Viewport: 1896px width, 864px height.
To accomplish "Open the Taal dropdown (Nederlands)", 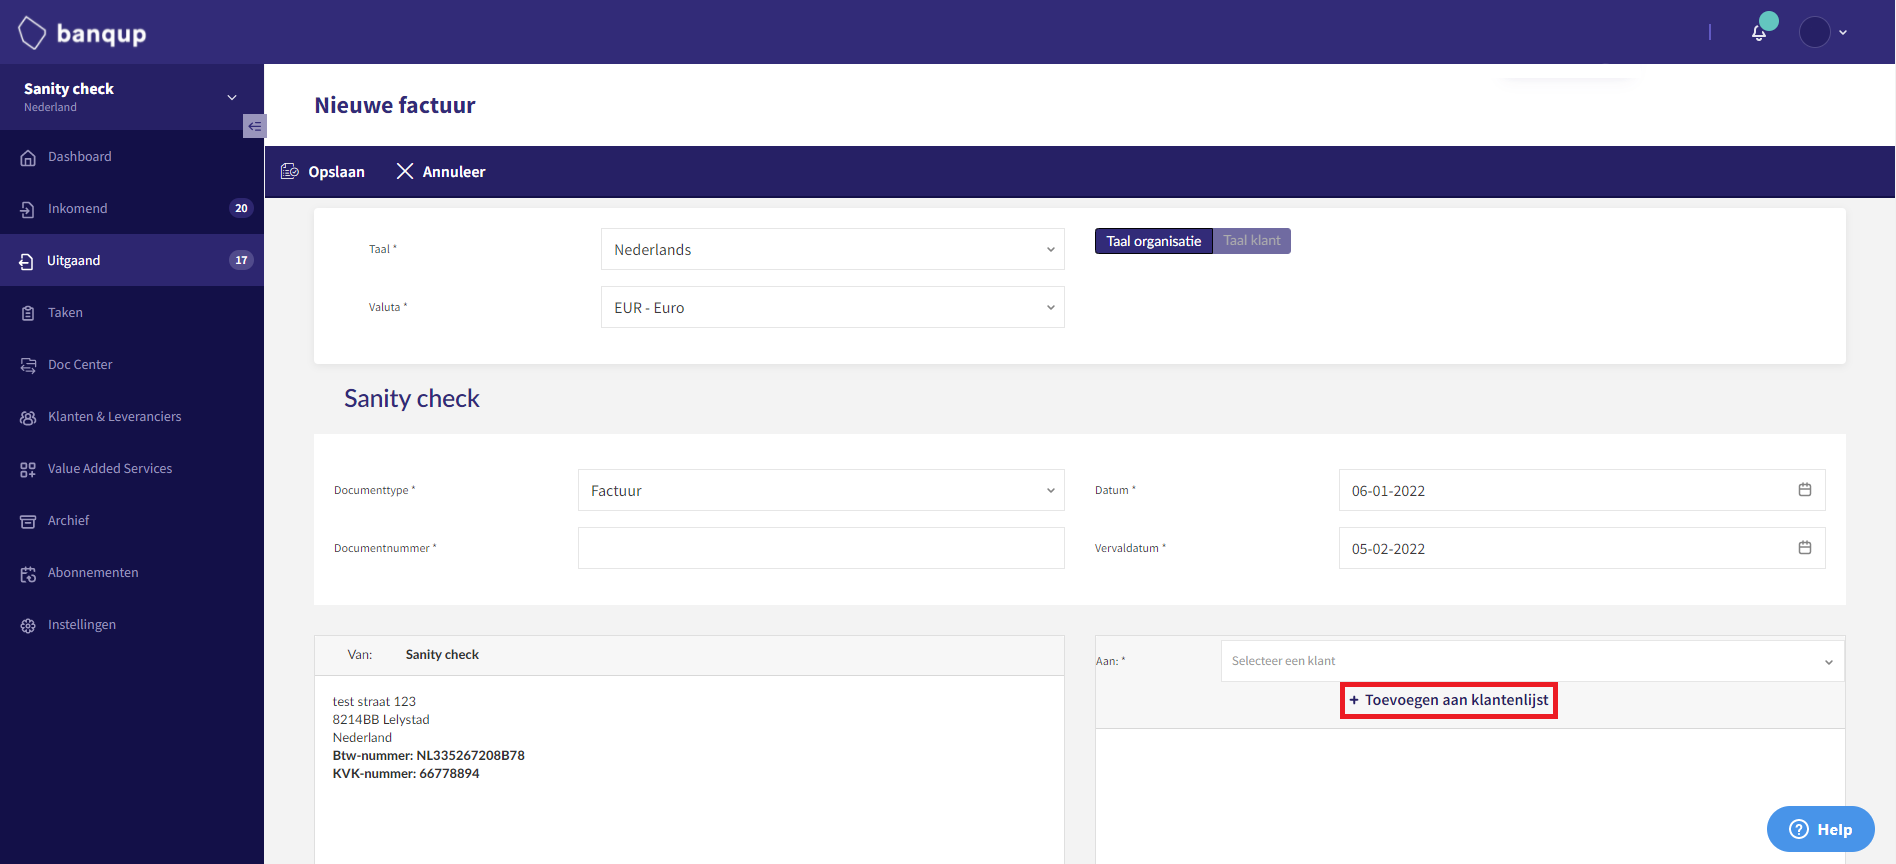I will tap(833, 249).
